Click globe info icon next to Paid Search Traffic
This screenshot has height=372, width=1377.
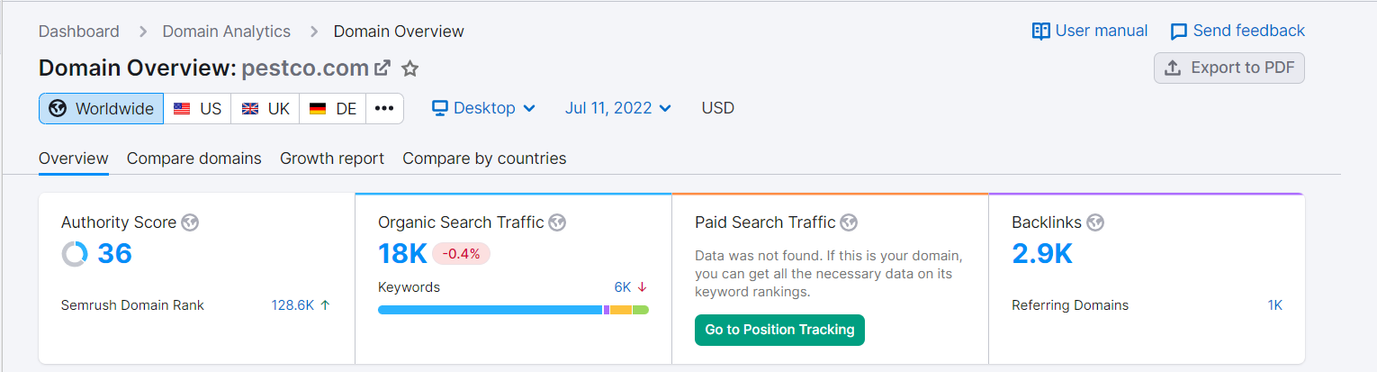[849, 222]
